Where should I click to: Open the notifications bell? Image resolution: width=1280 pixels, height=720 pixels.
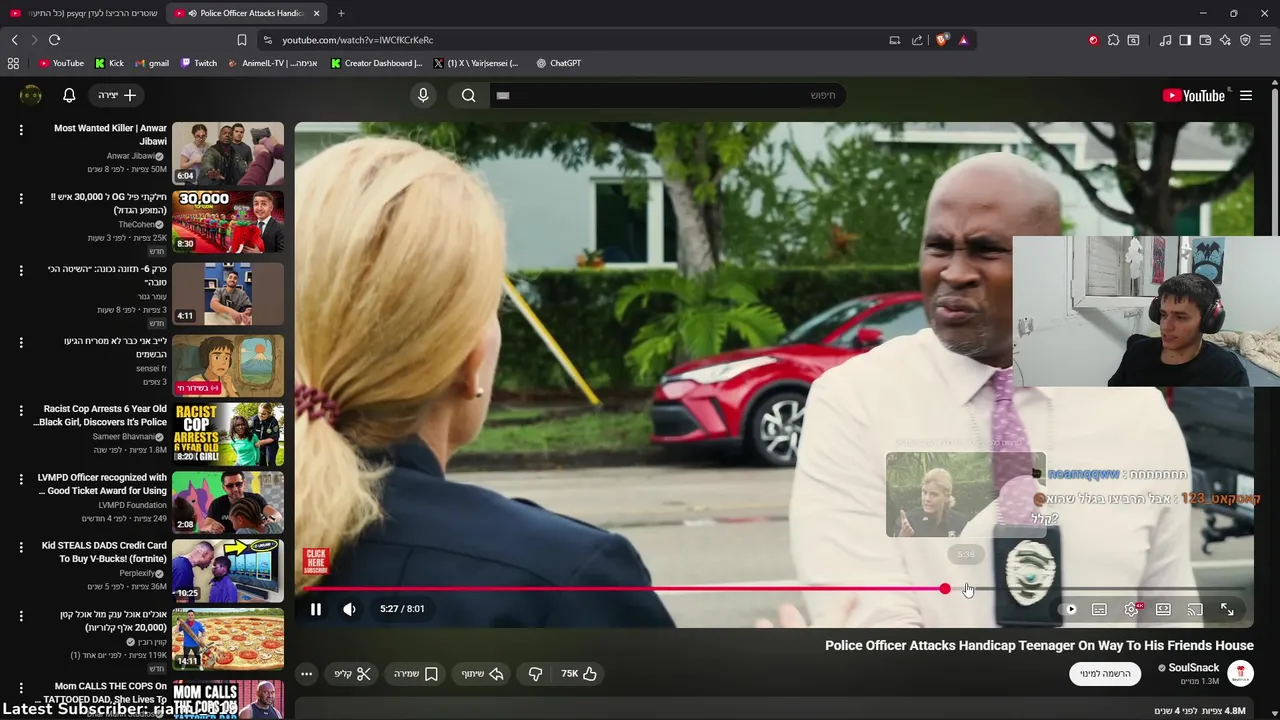tap(69, 95)
